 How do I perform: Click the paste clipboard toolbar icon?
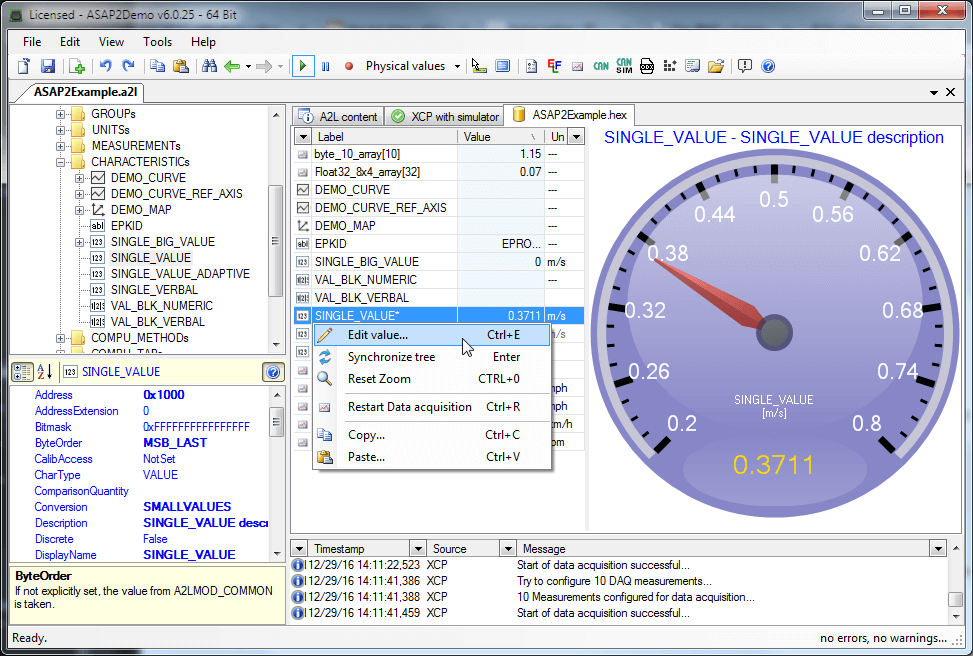[x=181, y=66]
